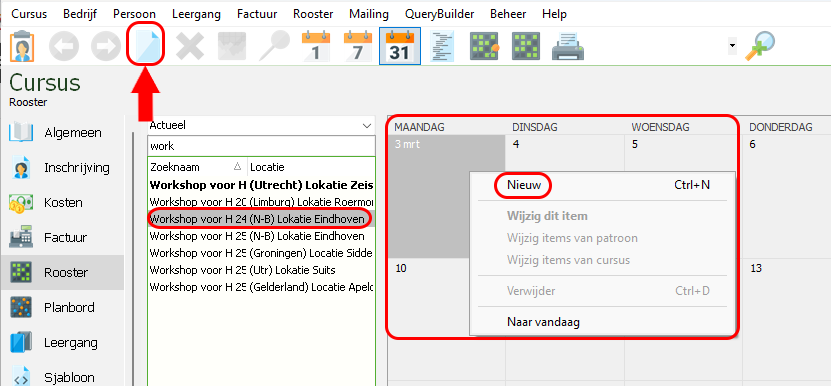This screenshot has width=831, height=386.
Task: Open the Factuur menu in menu bar
Action: (x=257, y=14)
